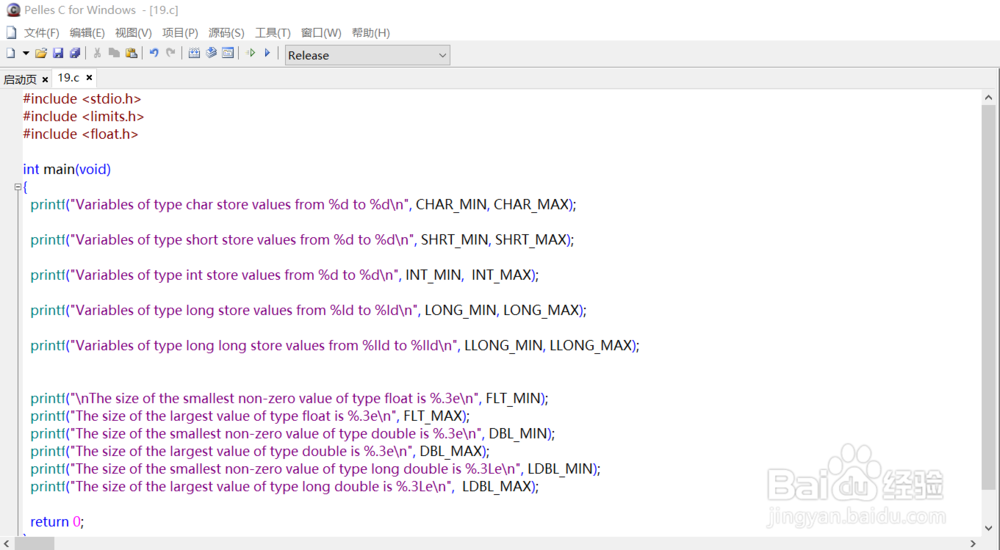This screenshot has width=1000, height=550.
Task: Click on FLT_MAX in the code
Action: tap(433, 416)
